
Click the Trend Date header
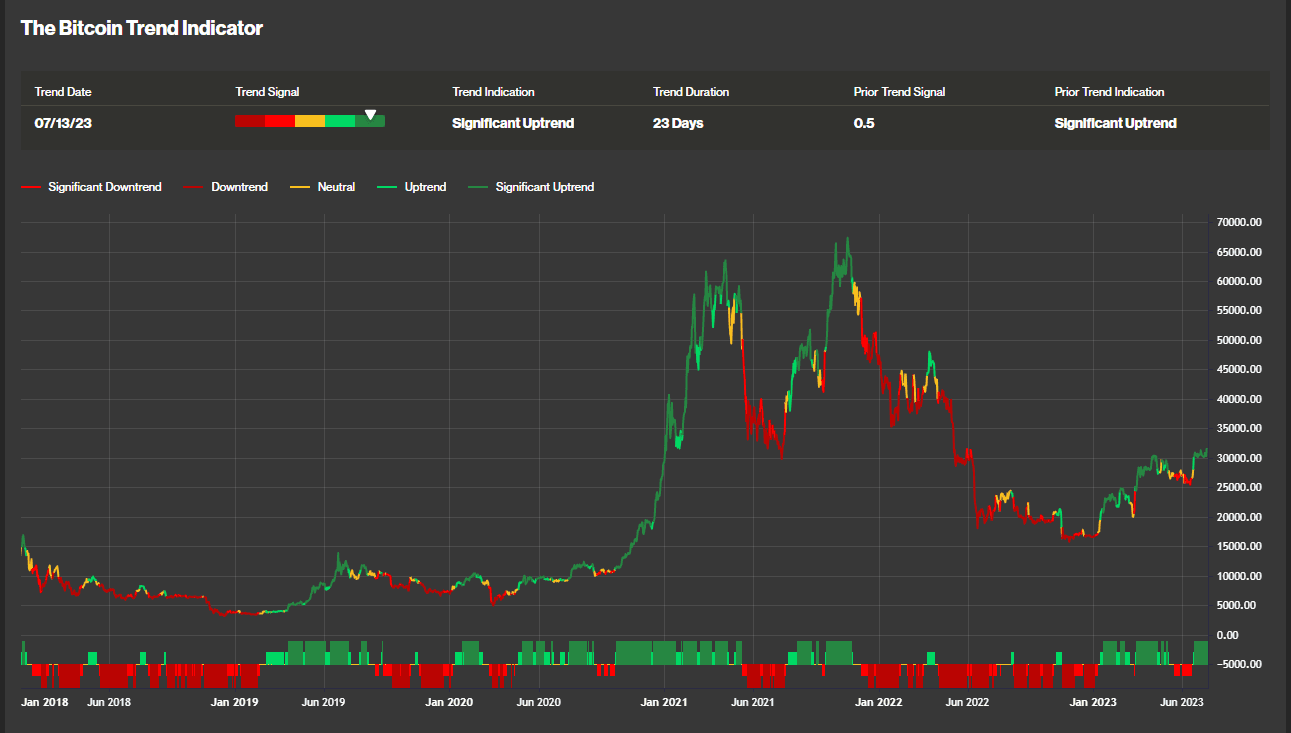pyautogui.click(x=63, y=92)
